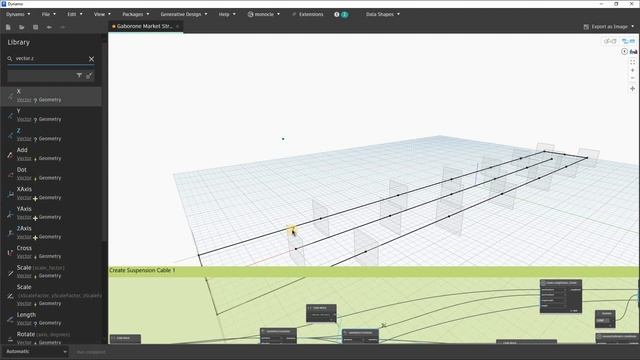
Task: Select the Vector X node in library results
Action: tap(51, 96)
